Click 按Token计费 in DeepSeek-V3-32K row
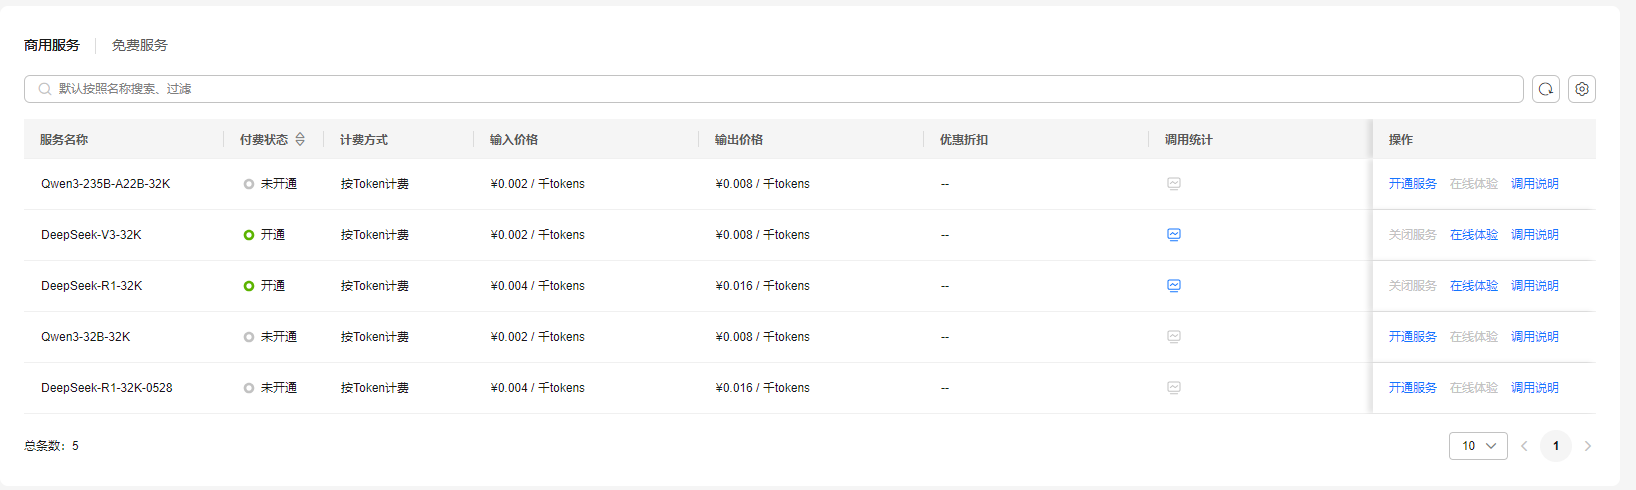Screen dimensions: 1636x490 pyautogui.click(x=375, y=235)
